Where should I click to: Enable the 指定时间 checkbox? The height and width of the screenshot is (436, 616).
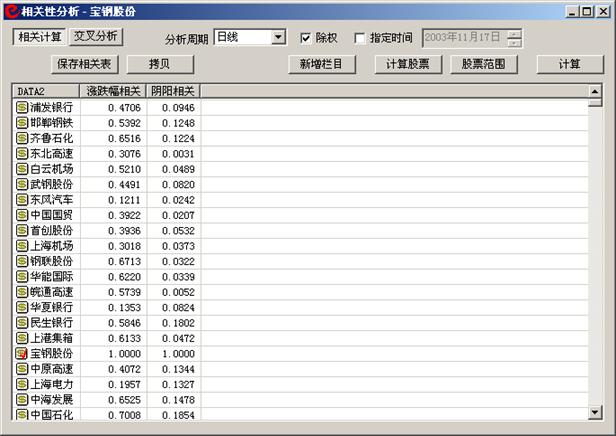(x=359, y=38)
